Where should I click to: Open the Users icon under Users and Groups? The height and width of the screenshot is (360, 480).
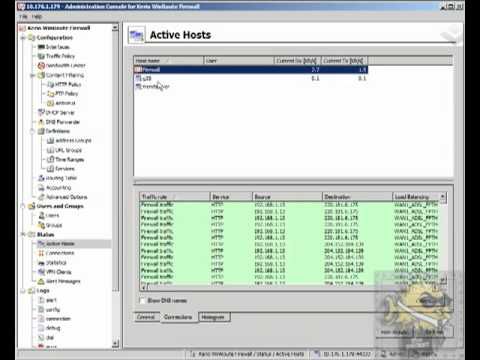[x=41, y=216]
